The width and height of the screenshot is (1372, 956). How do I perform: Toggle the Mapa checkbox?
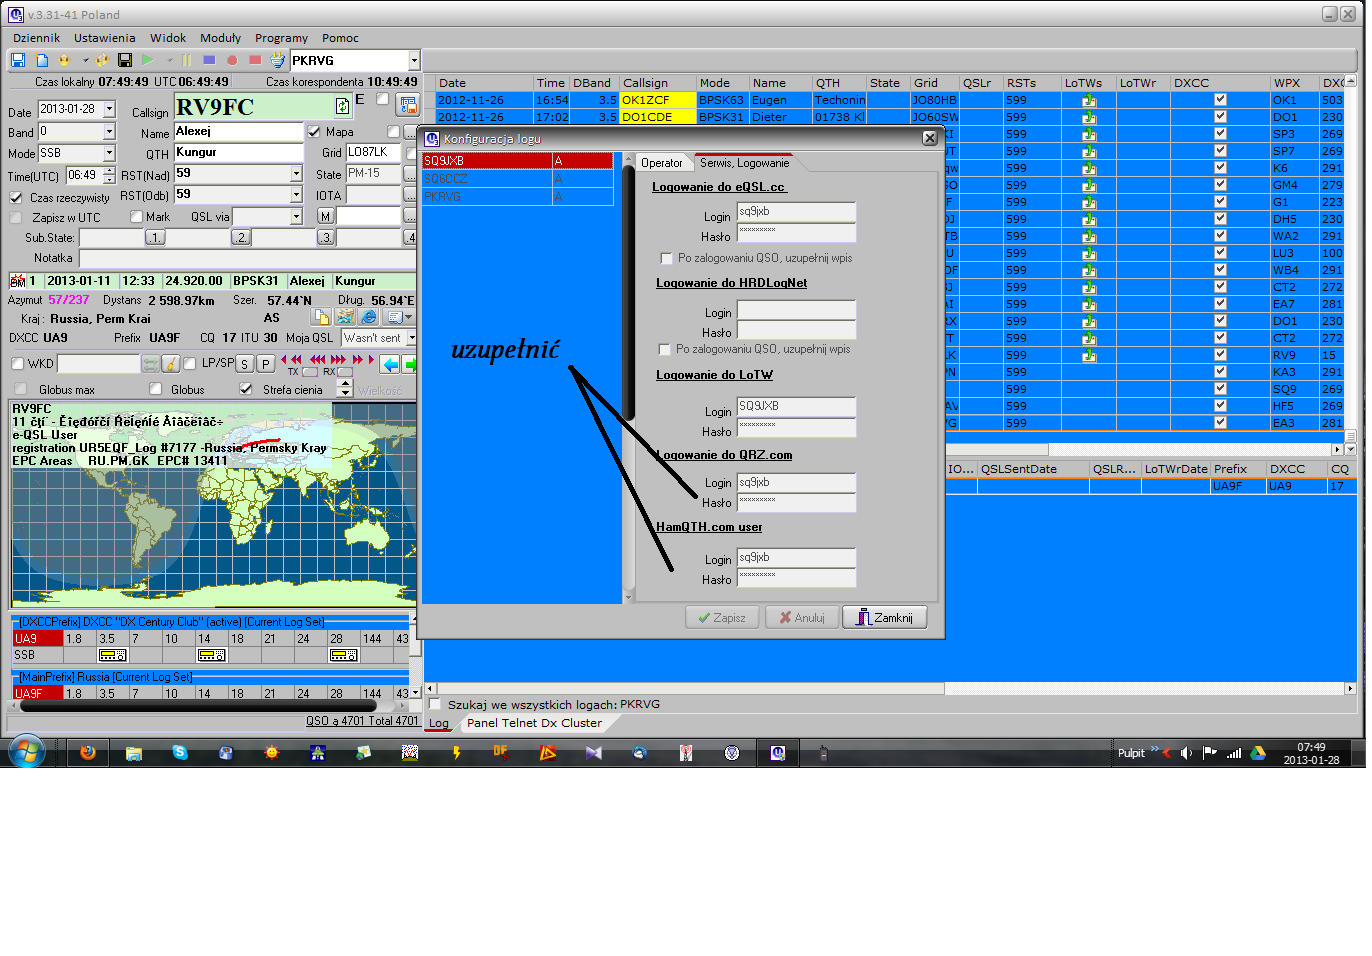314,132
